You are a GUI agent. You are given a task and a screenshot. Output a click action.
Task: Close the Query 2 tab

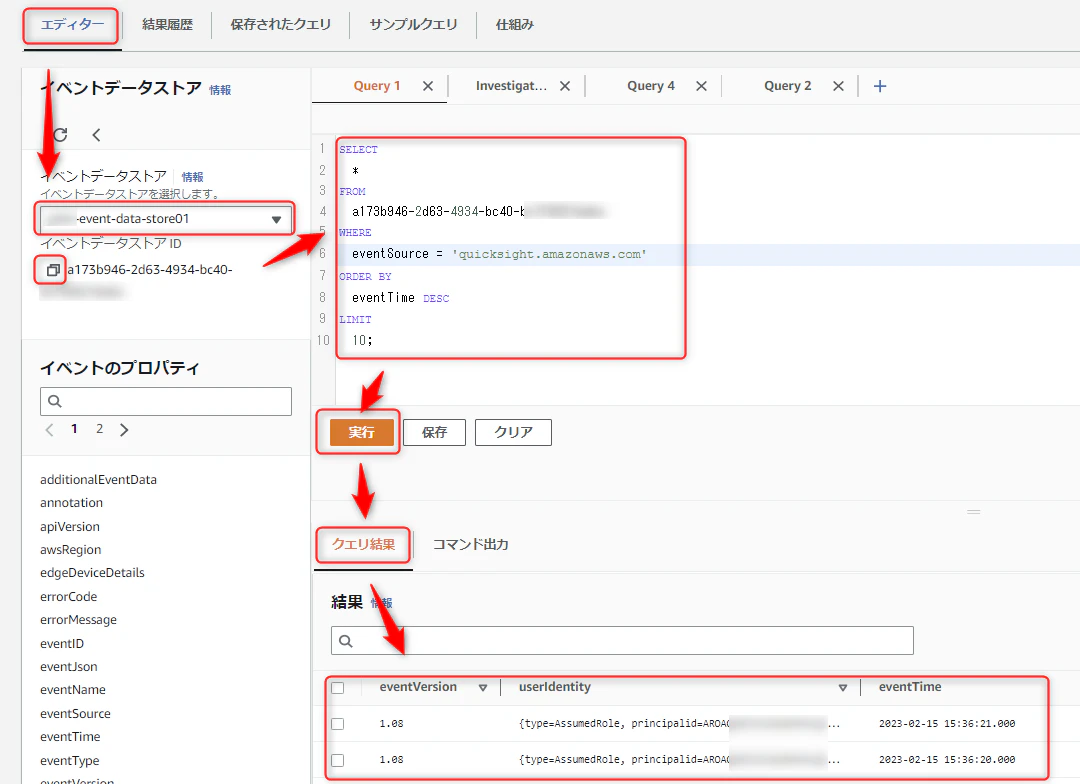pyautogui.click(x=838, y=86)
